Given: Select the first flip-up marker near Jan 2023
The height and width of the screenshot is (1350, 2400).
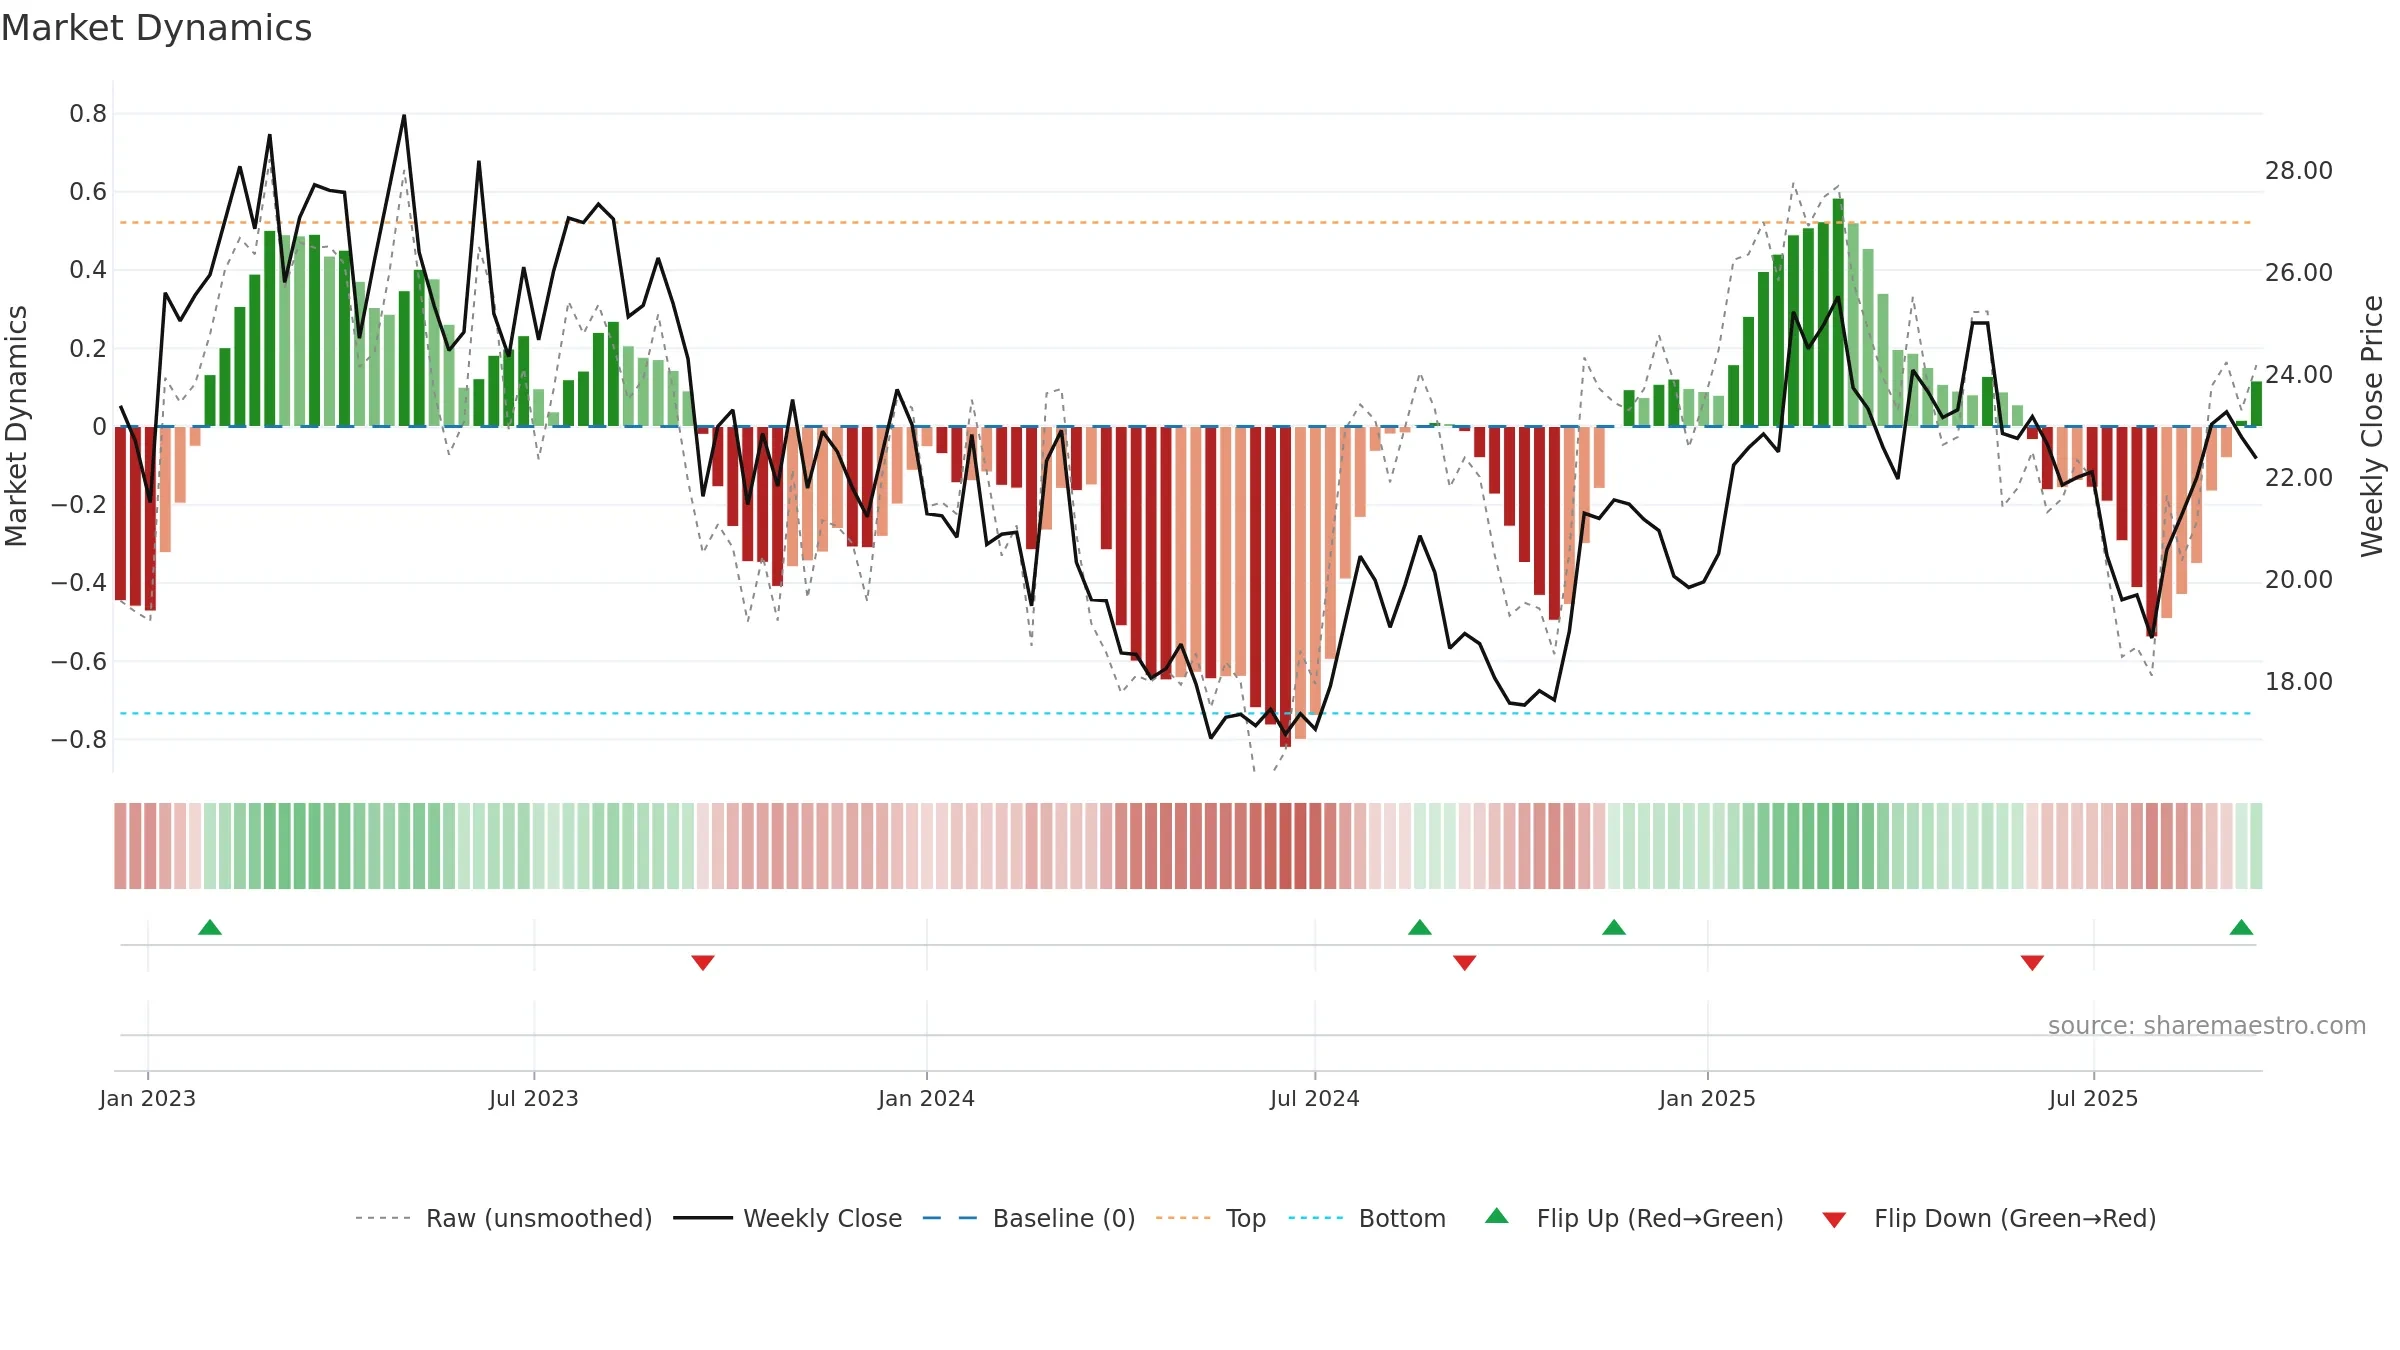Looking at the screenshot, I should (210, 927).
